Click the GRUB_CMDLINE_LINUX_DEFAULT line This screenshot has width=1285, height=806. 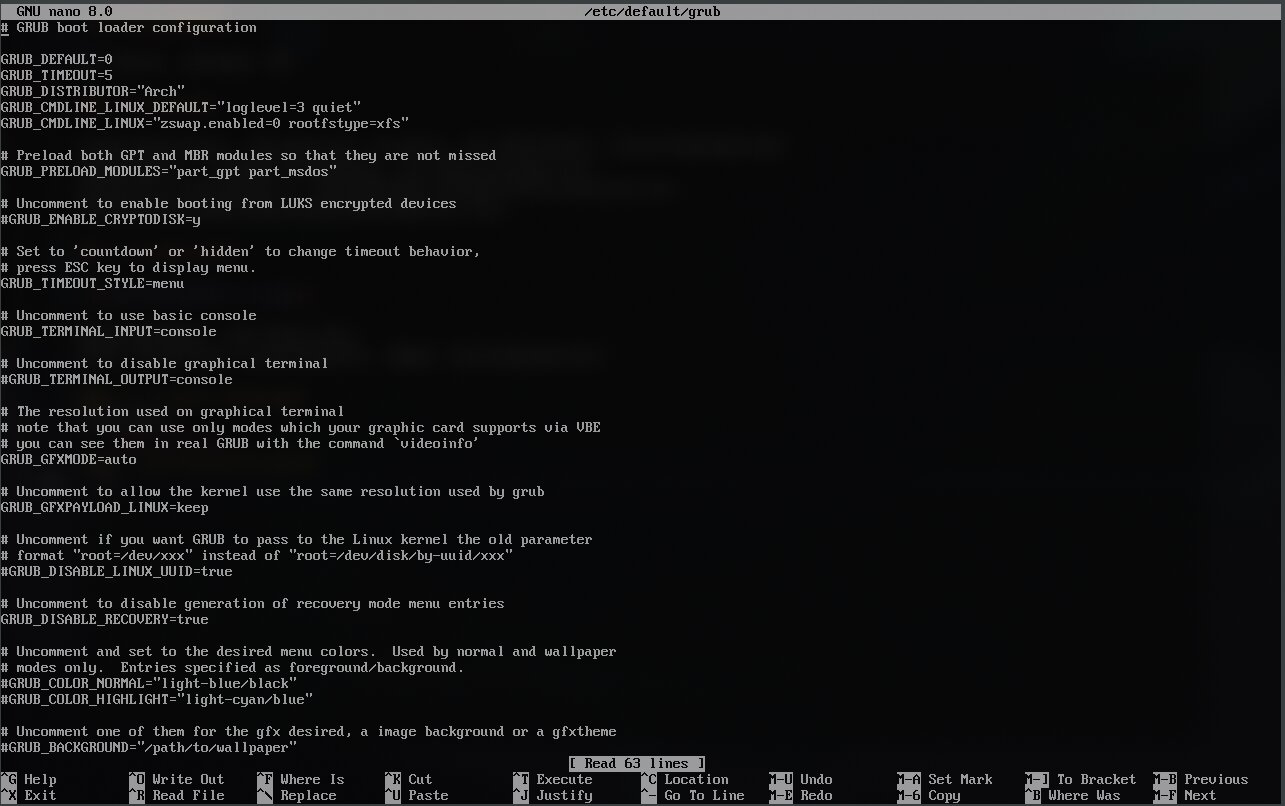[180, 107]
